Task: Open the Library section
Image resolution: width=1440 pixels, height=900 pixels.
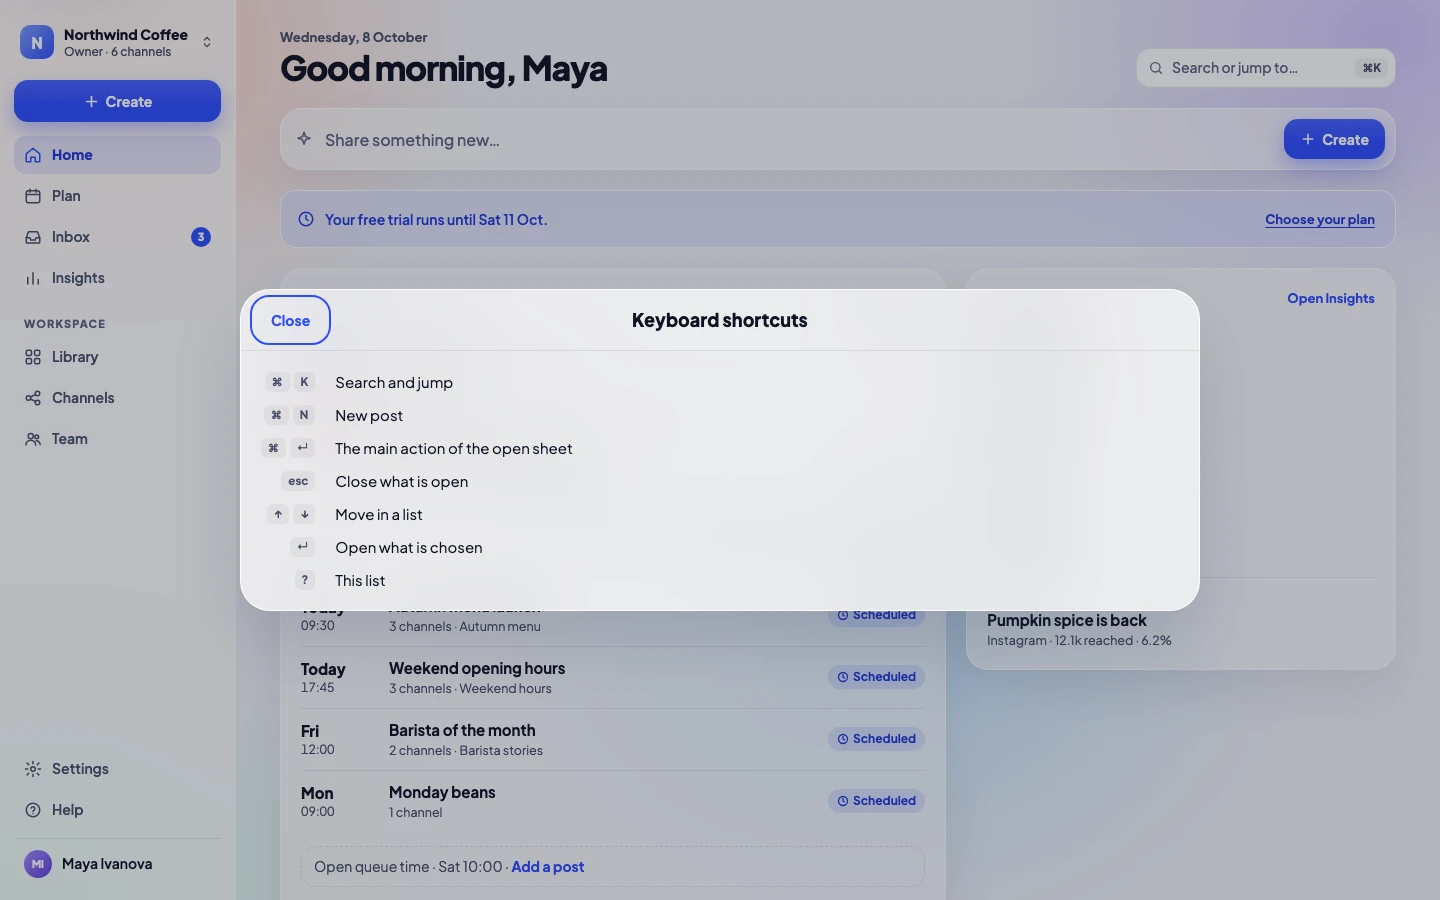Action: (117, 357)
